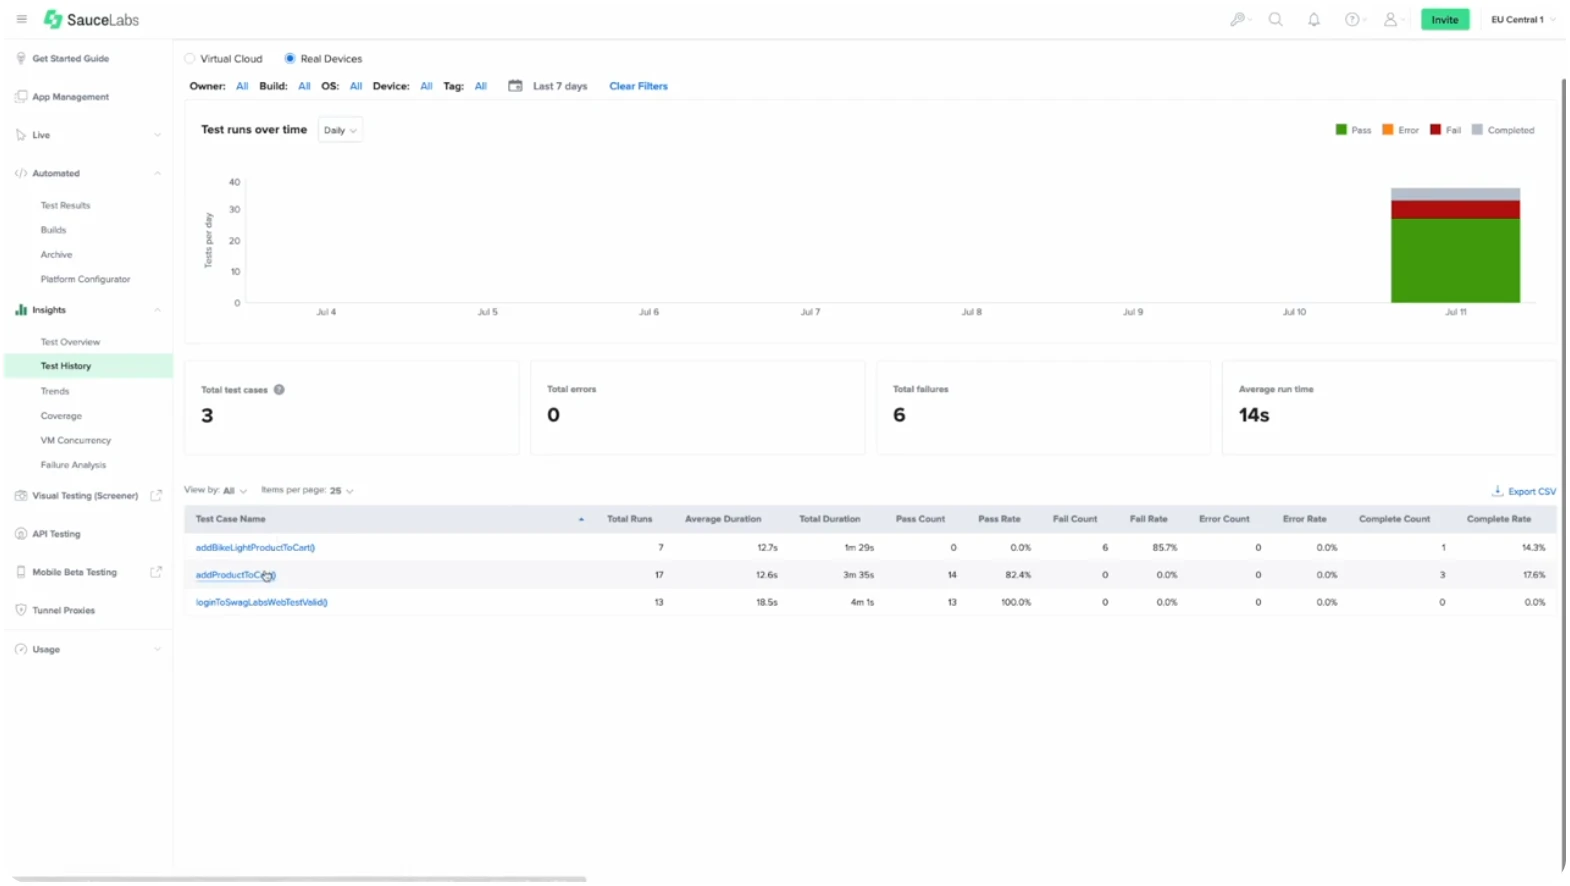Click the Live section cursor icon
The width and height of the screenshot is (1570, 886).
[x=21, y=134]
